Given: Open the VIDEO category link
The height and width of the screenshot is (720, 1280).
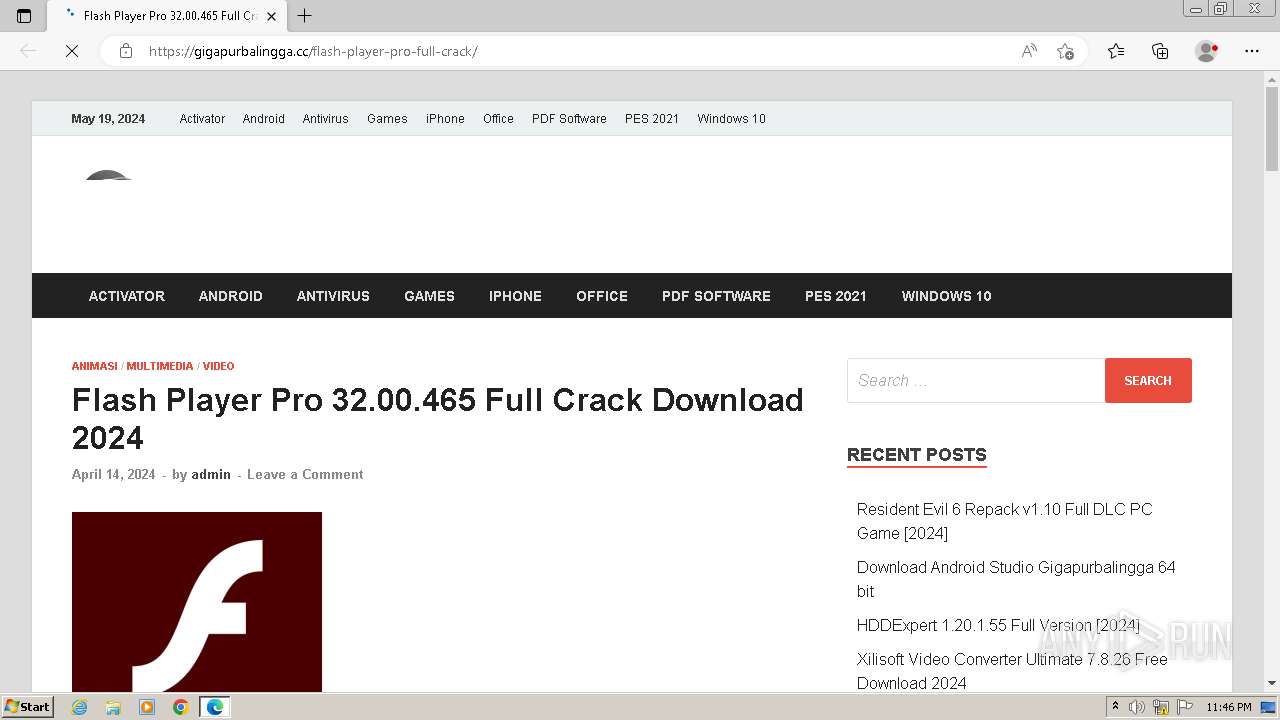Looking at the screenshot, I should click(x=218, y=366).
